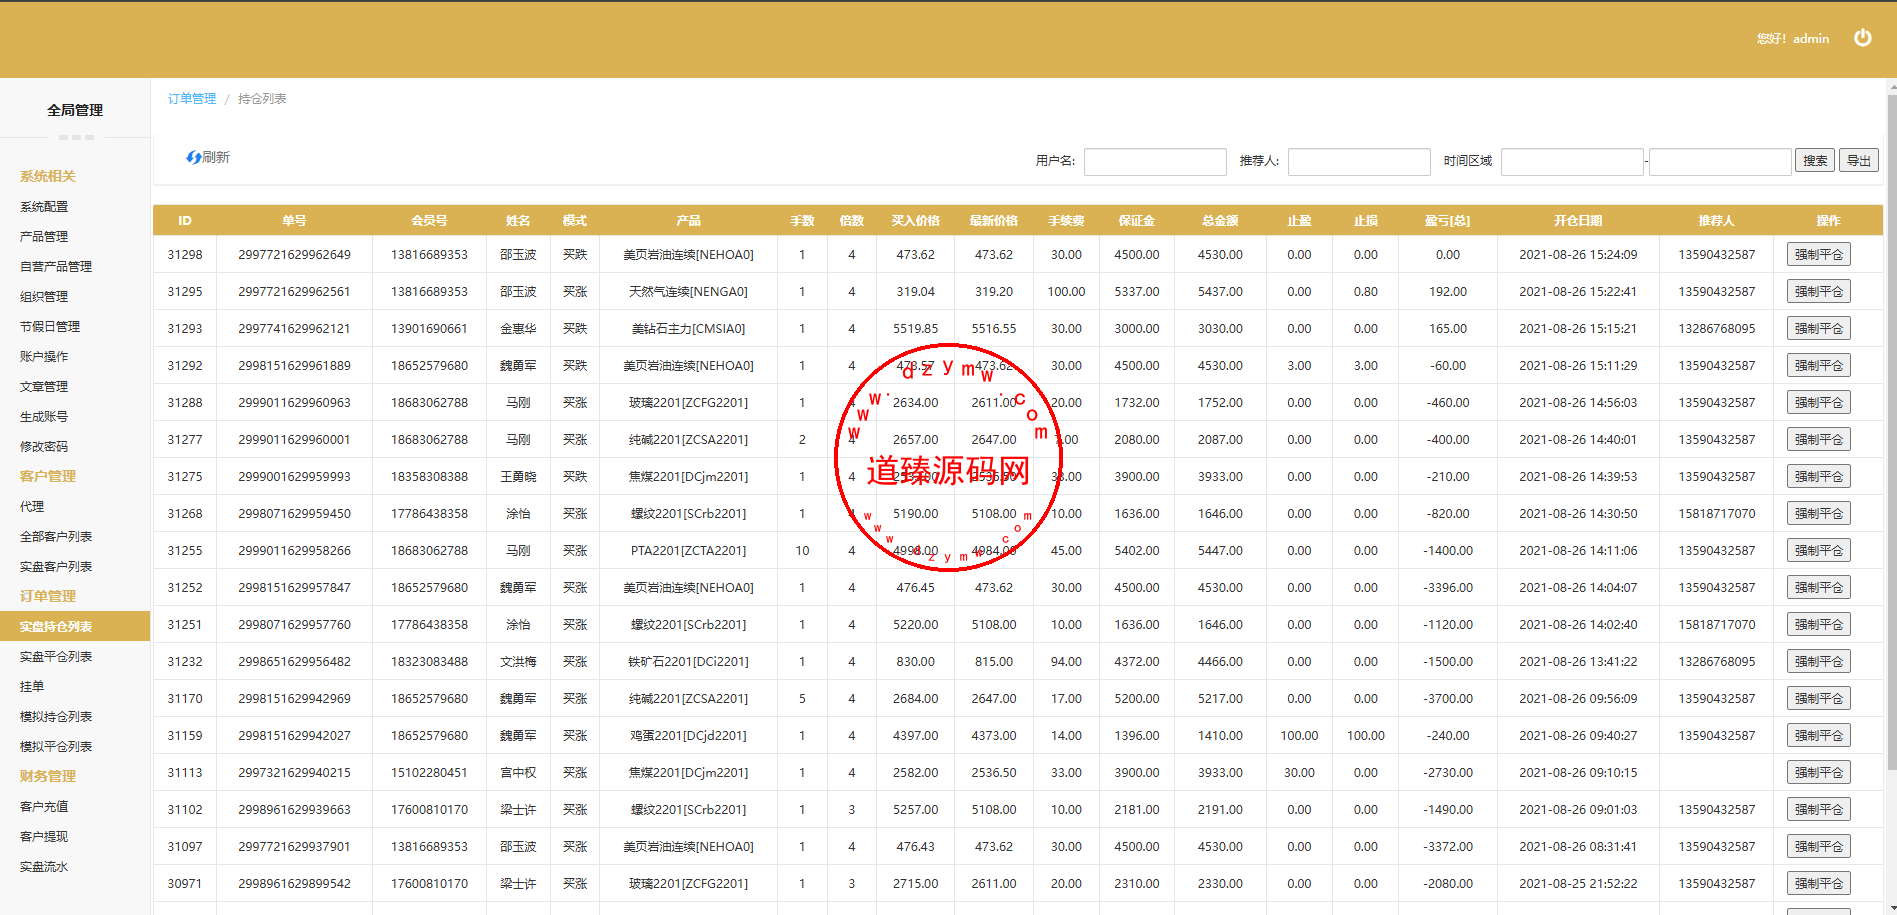The image size is (1897, 915).
Task: Click product cell 天然气连续[NENGA0]
Action: click(688, 292)
